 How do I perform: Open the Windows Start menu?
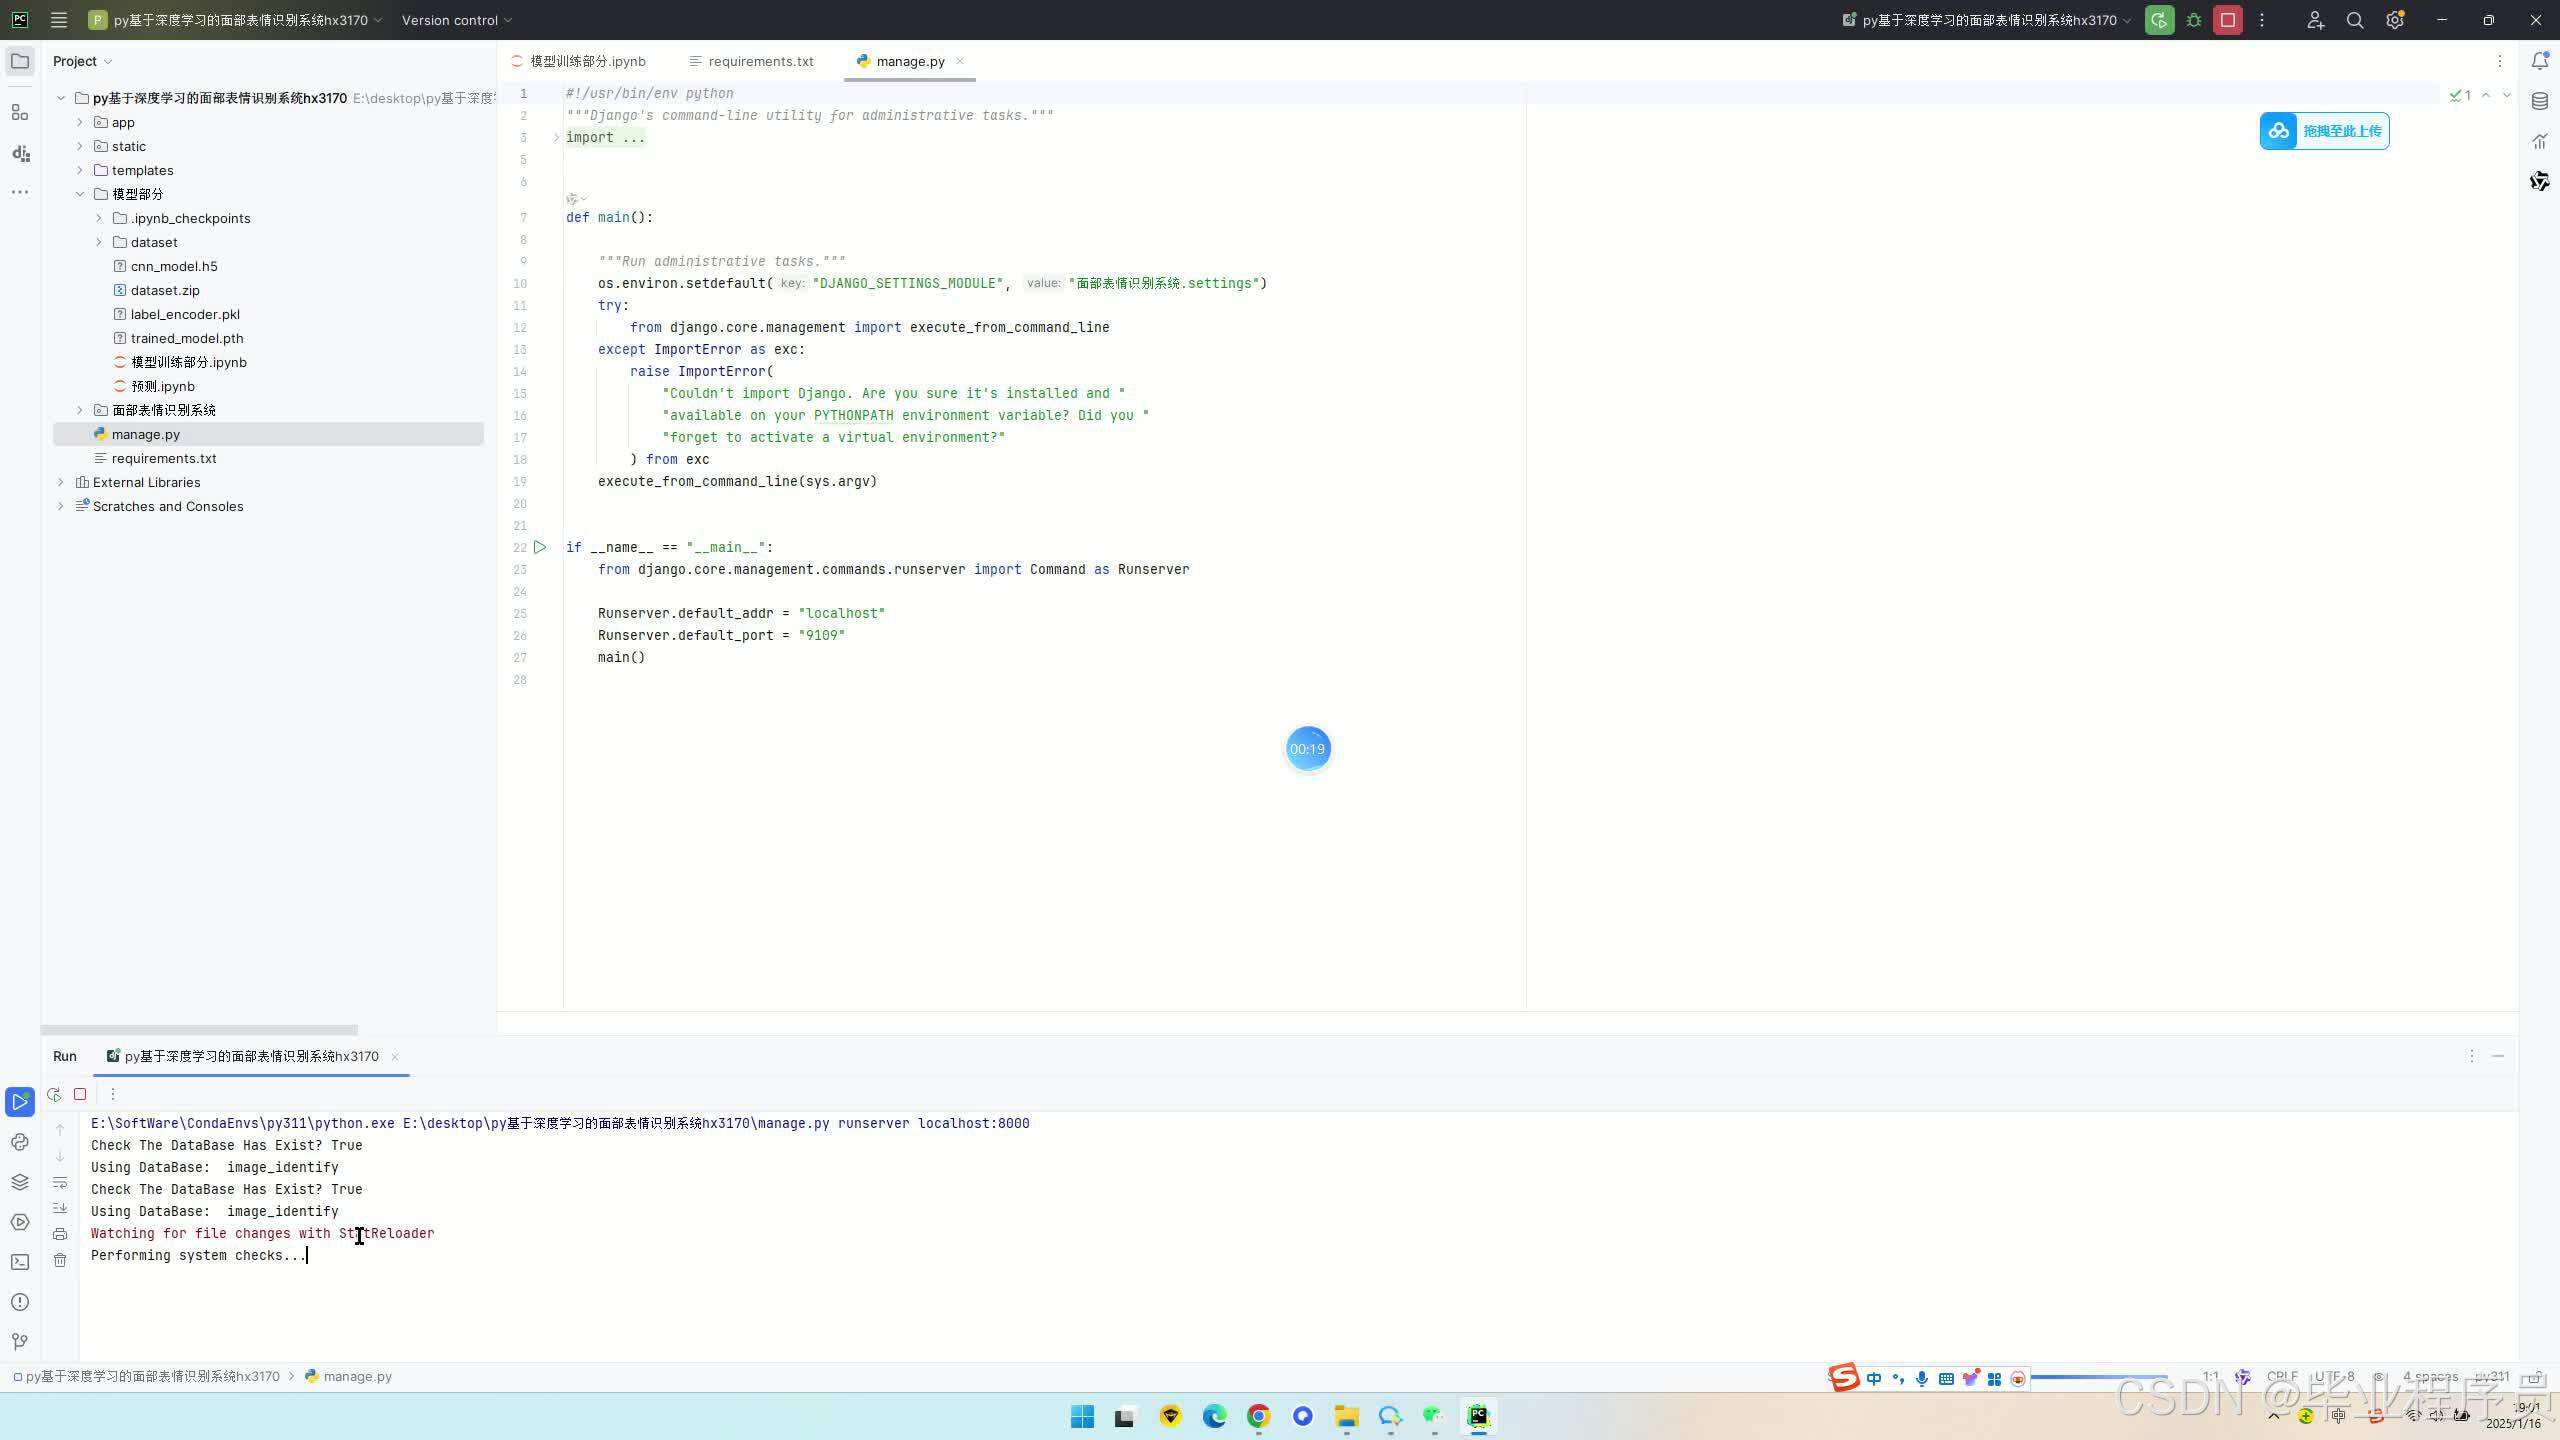[x=1082, y=1416]
